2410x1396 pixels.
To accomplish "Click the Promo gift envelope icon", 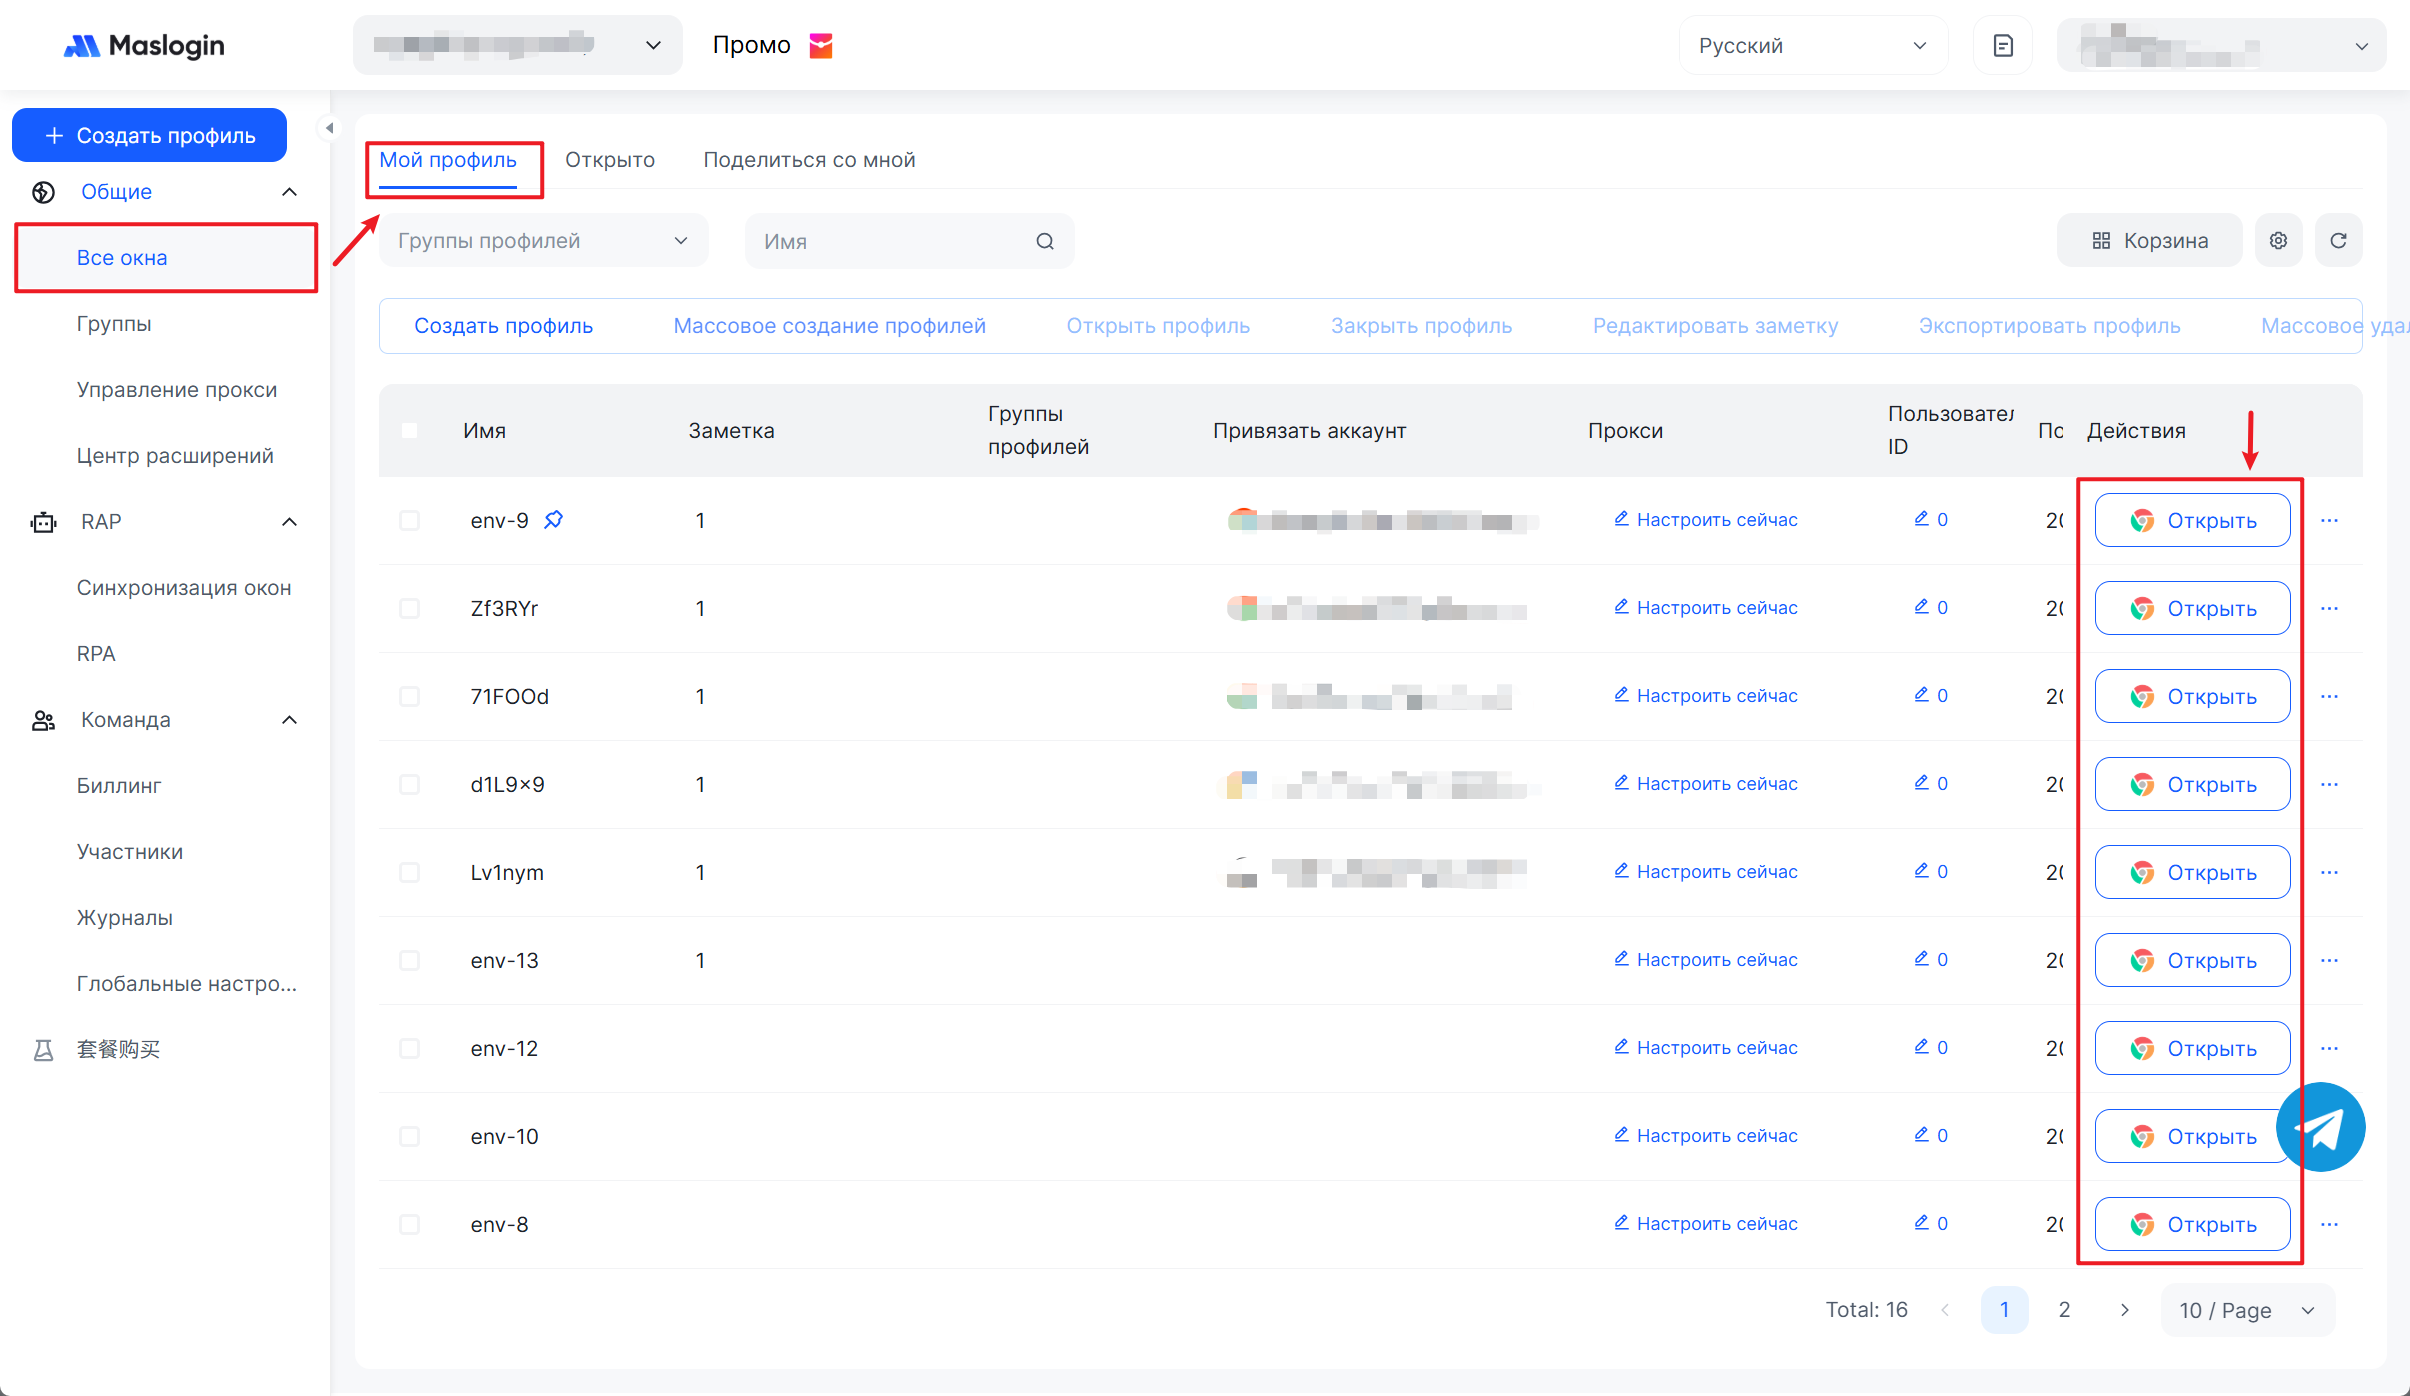I will pos(821,46).
